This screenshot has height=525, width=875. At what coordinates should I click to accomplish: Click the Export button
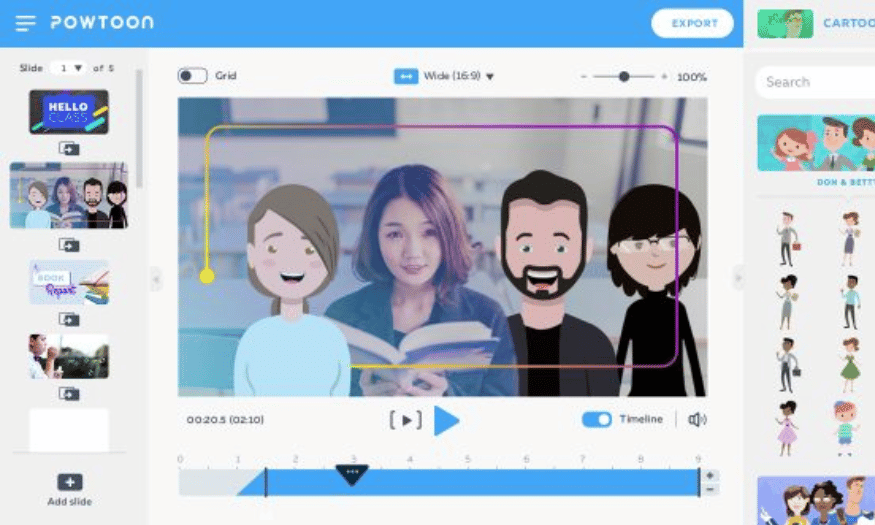pos(692,23)
